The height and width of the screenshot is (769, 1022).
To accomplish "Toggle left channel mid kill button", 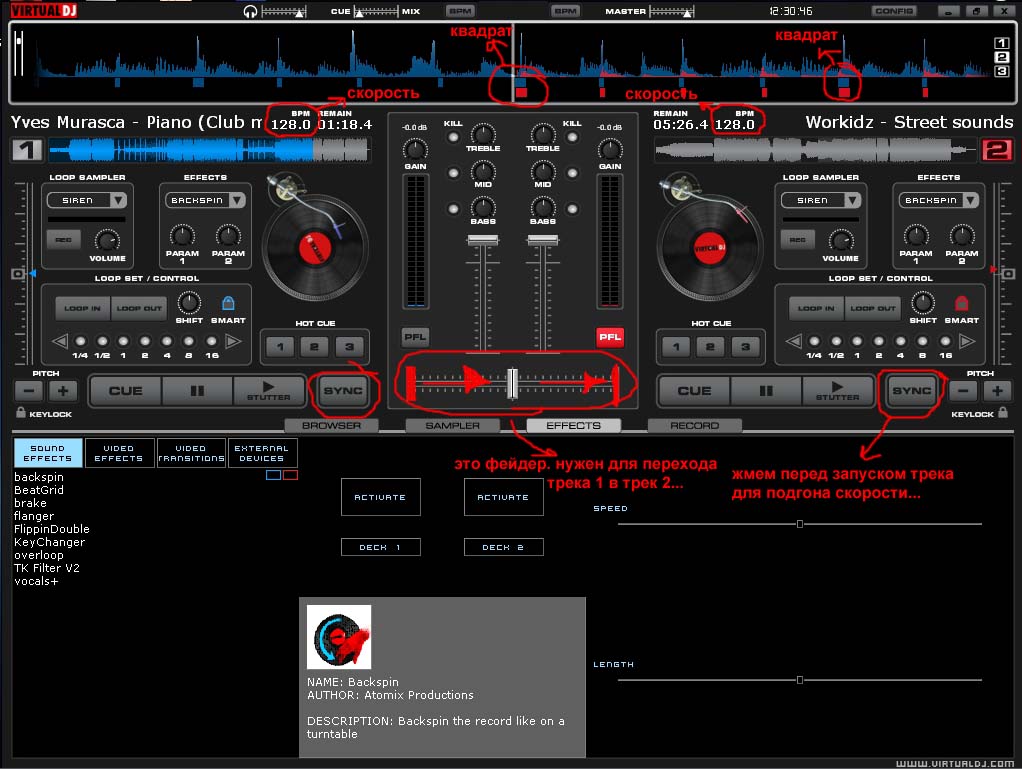I will [453, 173].
